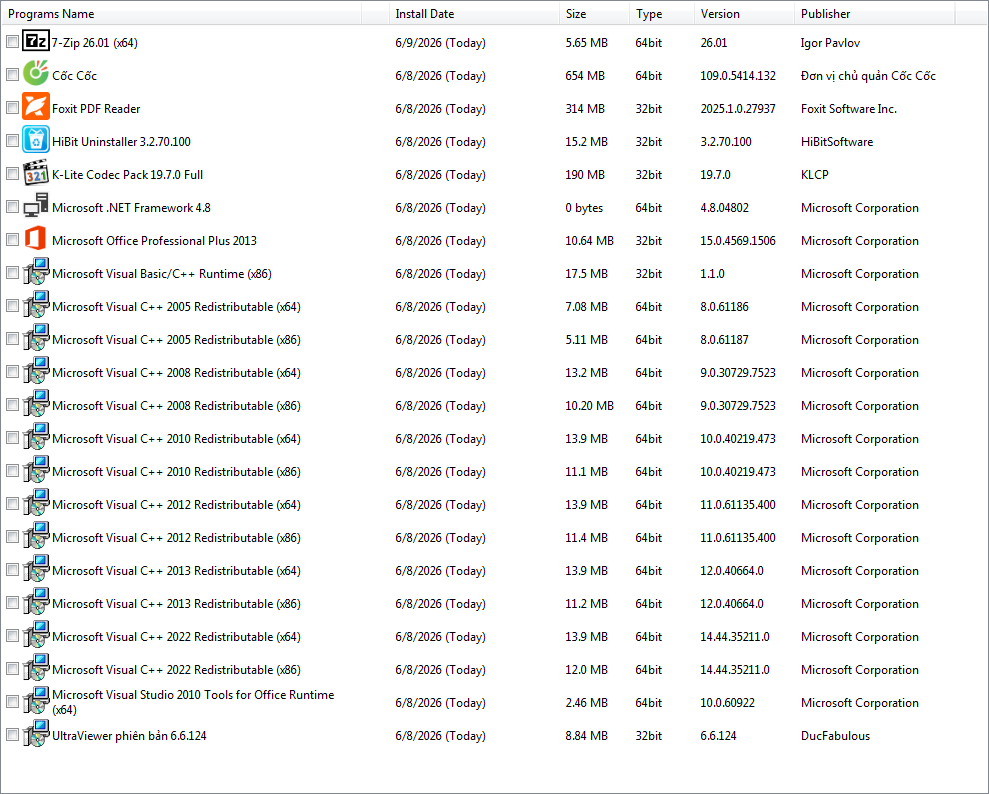The image size is (989, 794).
Task: Click version '10.0.60922' cell
Action: (x=727, y=703)
